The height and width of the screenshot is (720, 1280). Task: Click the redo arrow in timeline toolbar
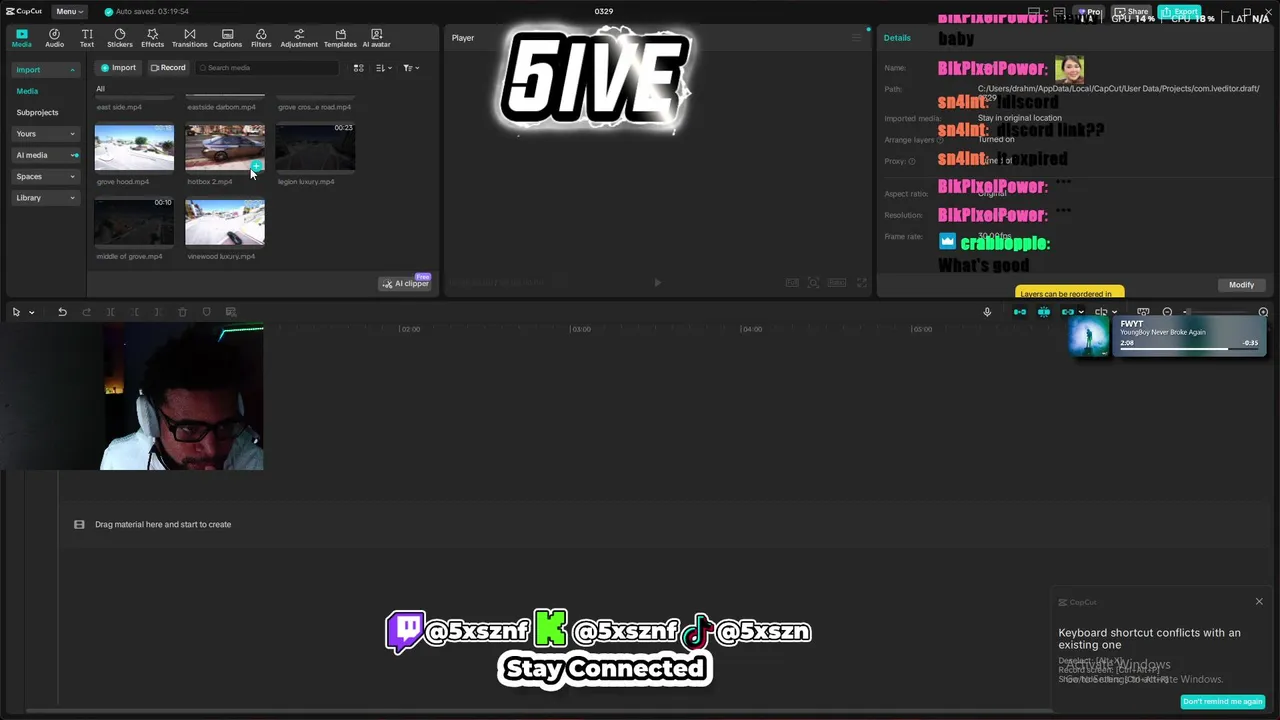(86, 312)
